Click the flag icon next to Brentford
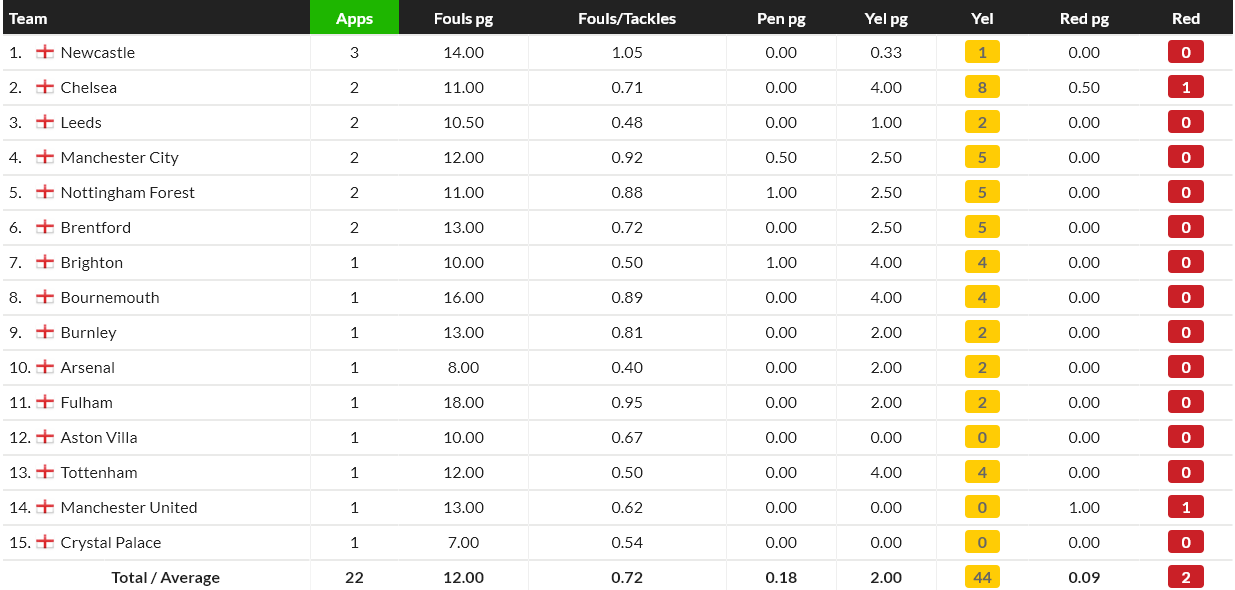This screenshot has width=1235, height=590. tap(45, 227)
